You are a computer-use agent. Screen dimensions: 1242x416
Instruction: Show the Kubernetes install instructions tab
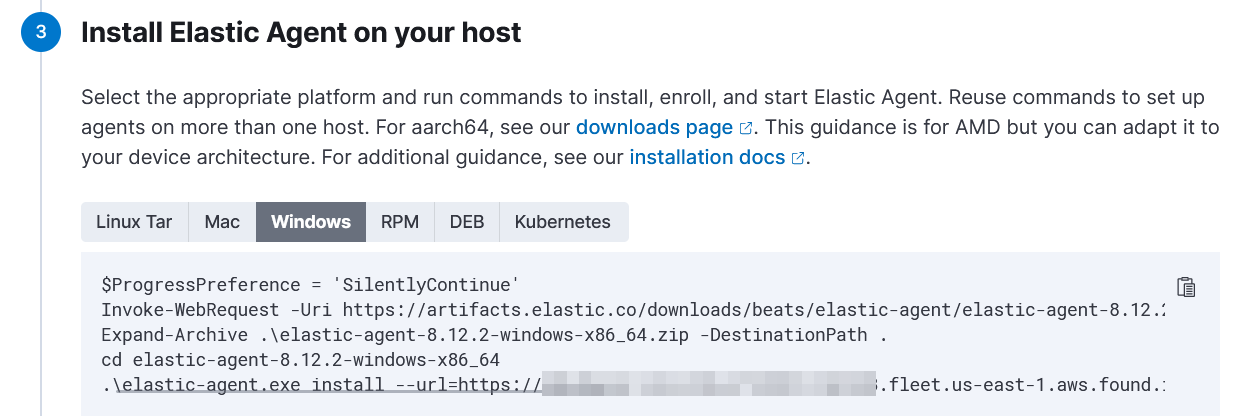tap(563, 222)
